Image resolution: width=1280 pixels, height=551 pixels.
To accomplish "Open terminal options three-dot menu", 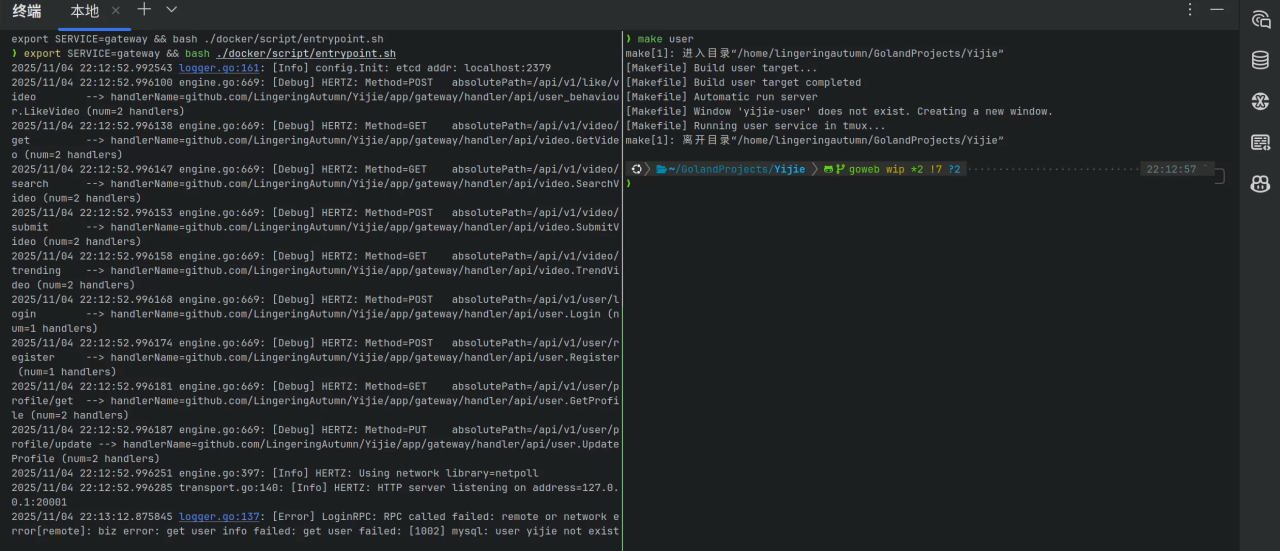I will pos(1190,9).
